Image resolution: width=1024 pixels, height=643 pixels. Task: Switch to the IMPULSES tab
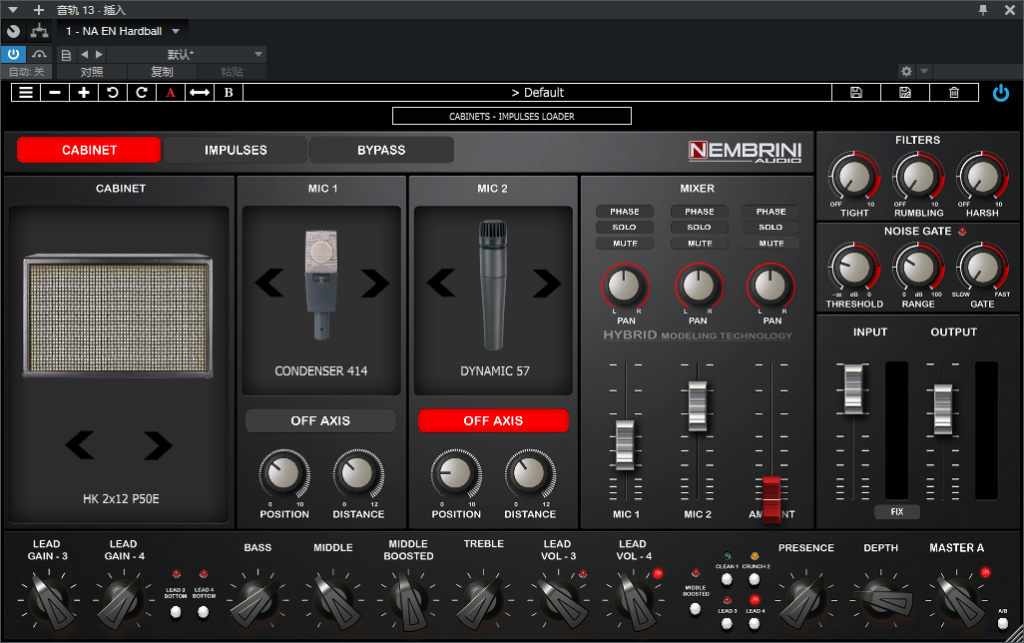[236, 150]
